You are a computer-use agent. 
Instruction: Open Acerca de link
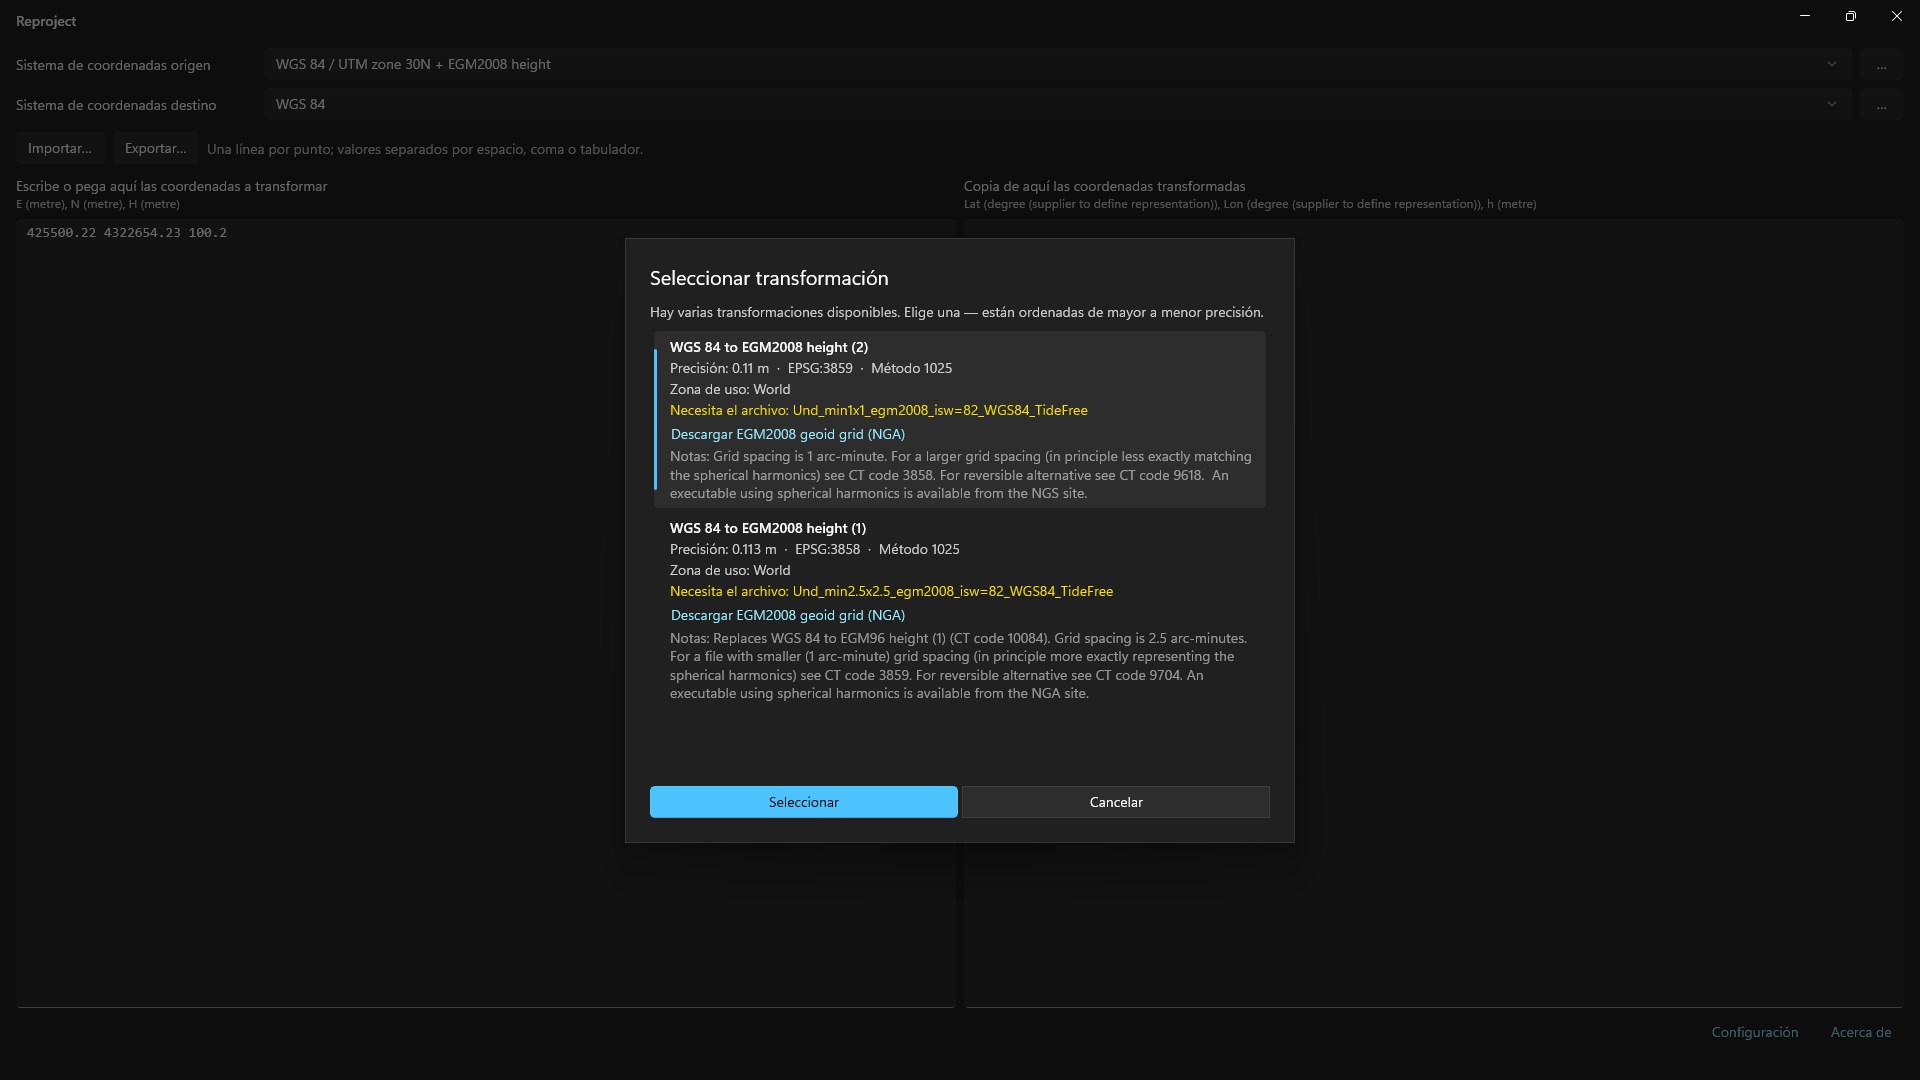point(1860,1032)
